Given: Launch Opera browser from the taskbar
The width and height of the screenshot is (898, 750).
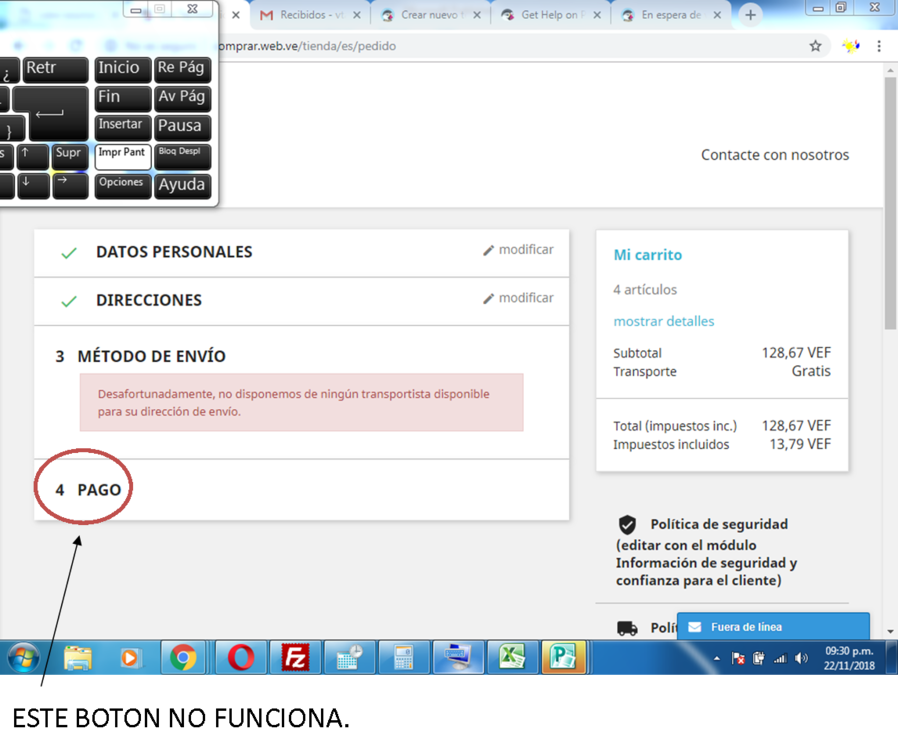Looking at the screenshot, I should click(240, 658).
